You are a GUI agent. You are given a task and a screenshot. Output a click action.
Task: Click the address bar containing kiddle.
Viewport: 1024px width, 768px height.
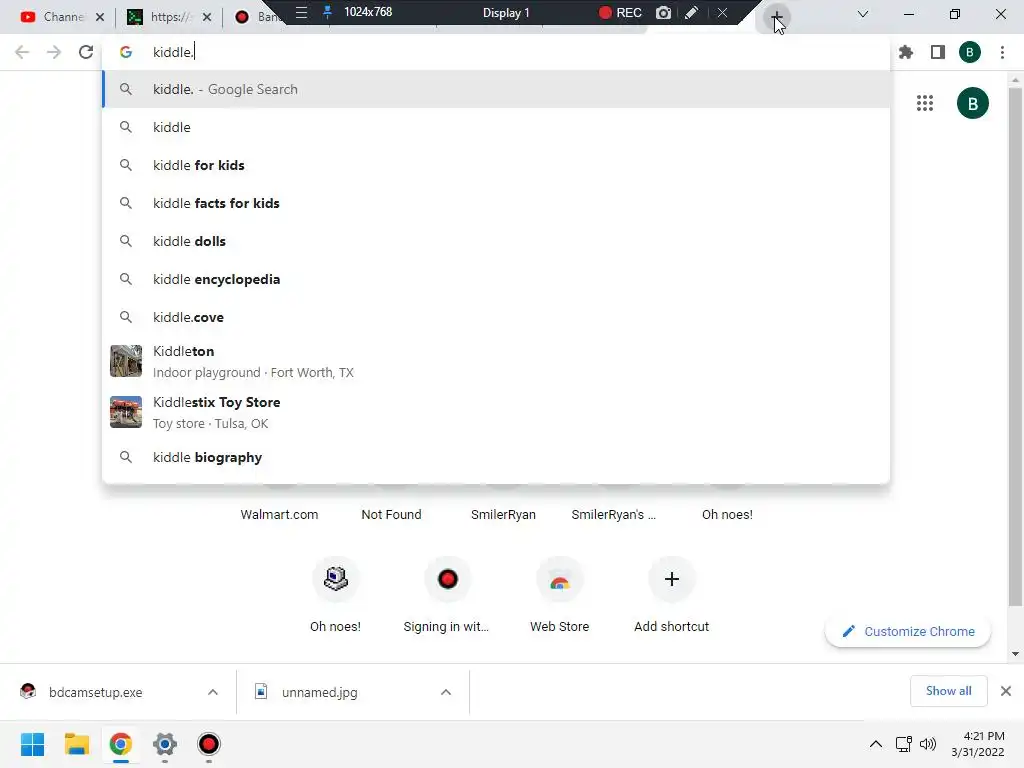(x=496, y=52)
